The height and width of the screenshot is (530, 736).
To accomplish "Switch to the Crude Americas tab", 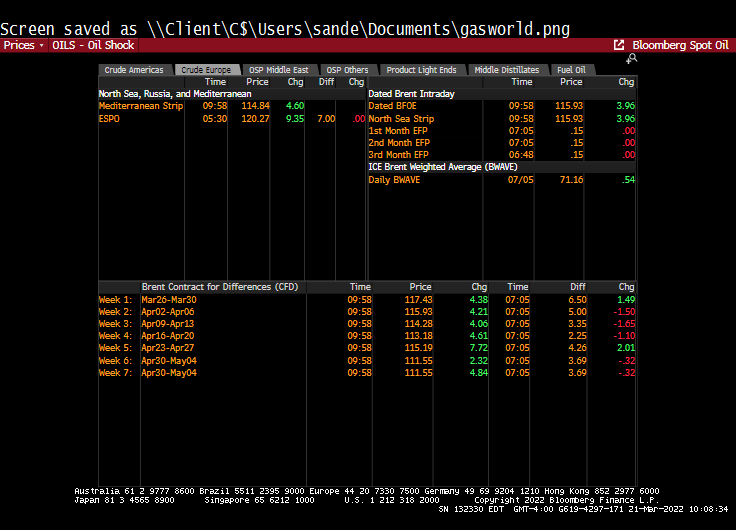I will click(134, 70).
